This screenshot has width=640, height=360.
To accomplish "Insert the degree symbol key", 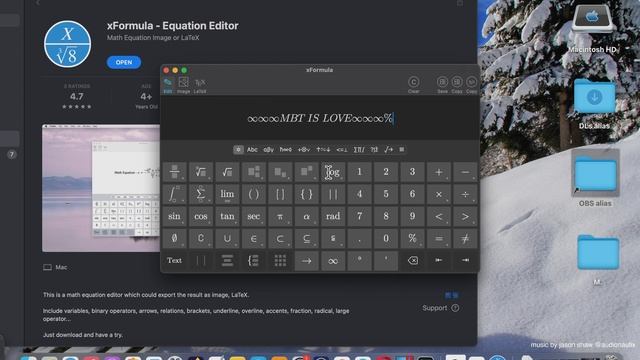I will (x=359, y=260).
